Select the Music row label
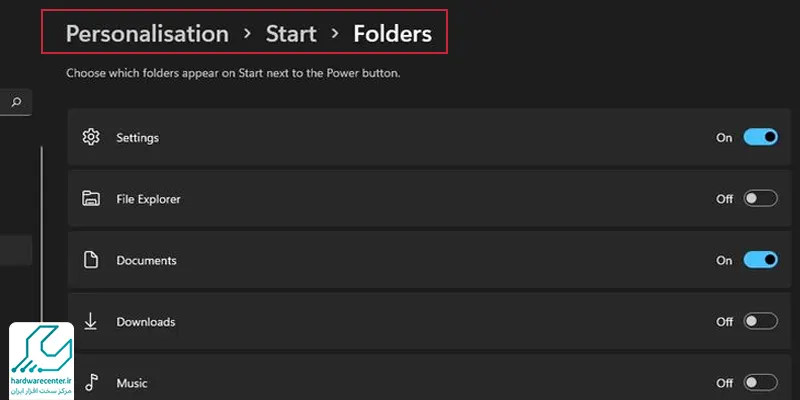The image size is (800, 400). [x=132, y=383]
